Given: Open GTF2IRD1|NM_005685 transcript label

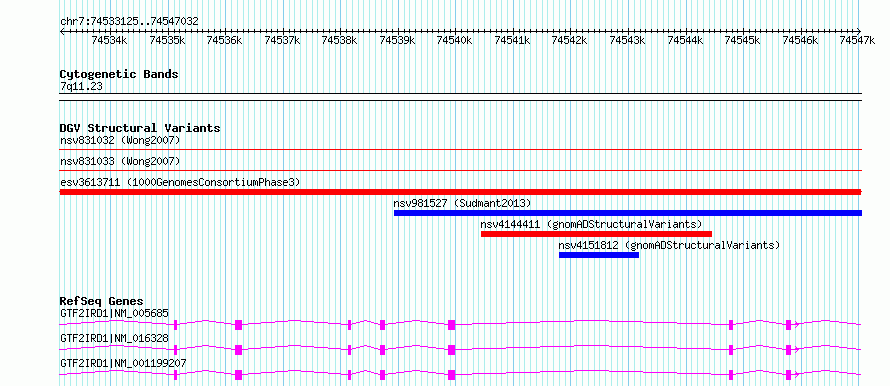Looking at the screenshot, I should pyautogui.click(x=114, y=313).
